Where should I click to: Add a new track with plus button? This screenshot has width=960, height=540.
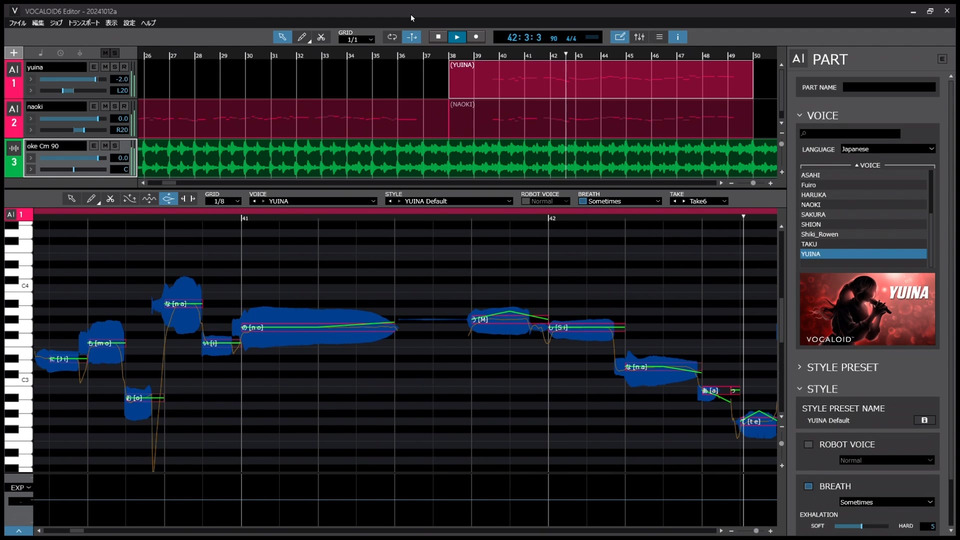[13, 53]
